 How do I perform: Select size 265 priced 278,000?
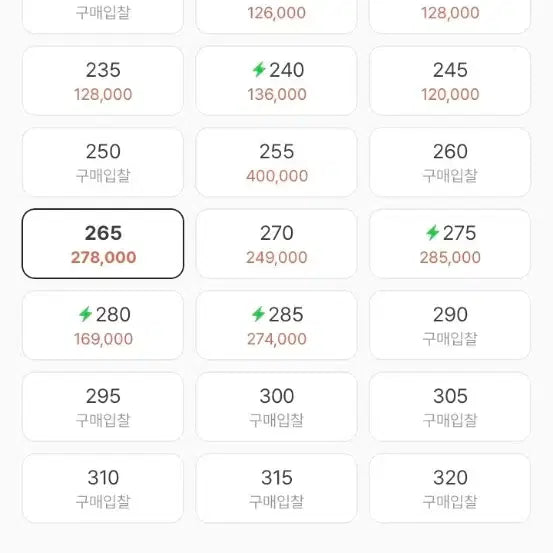click(103, 244)
